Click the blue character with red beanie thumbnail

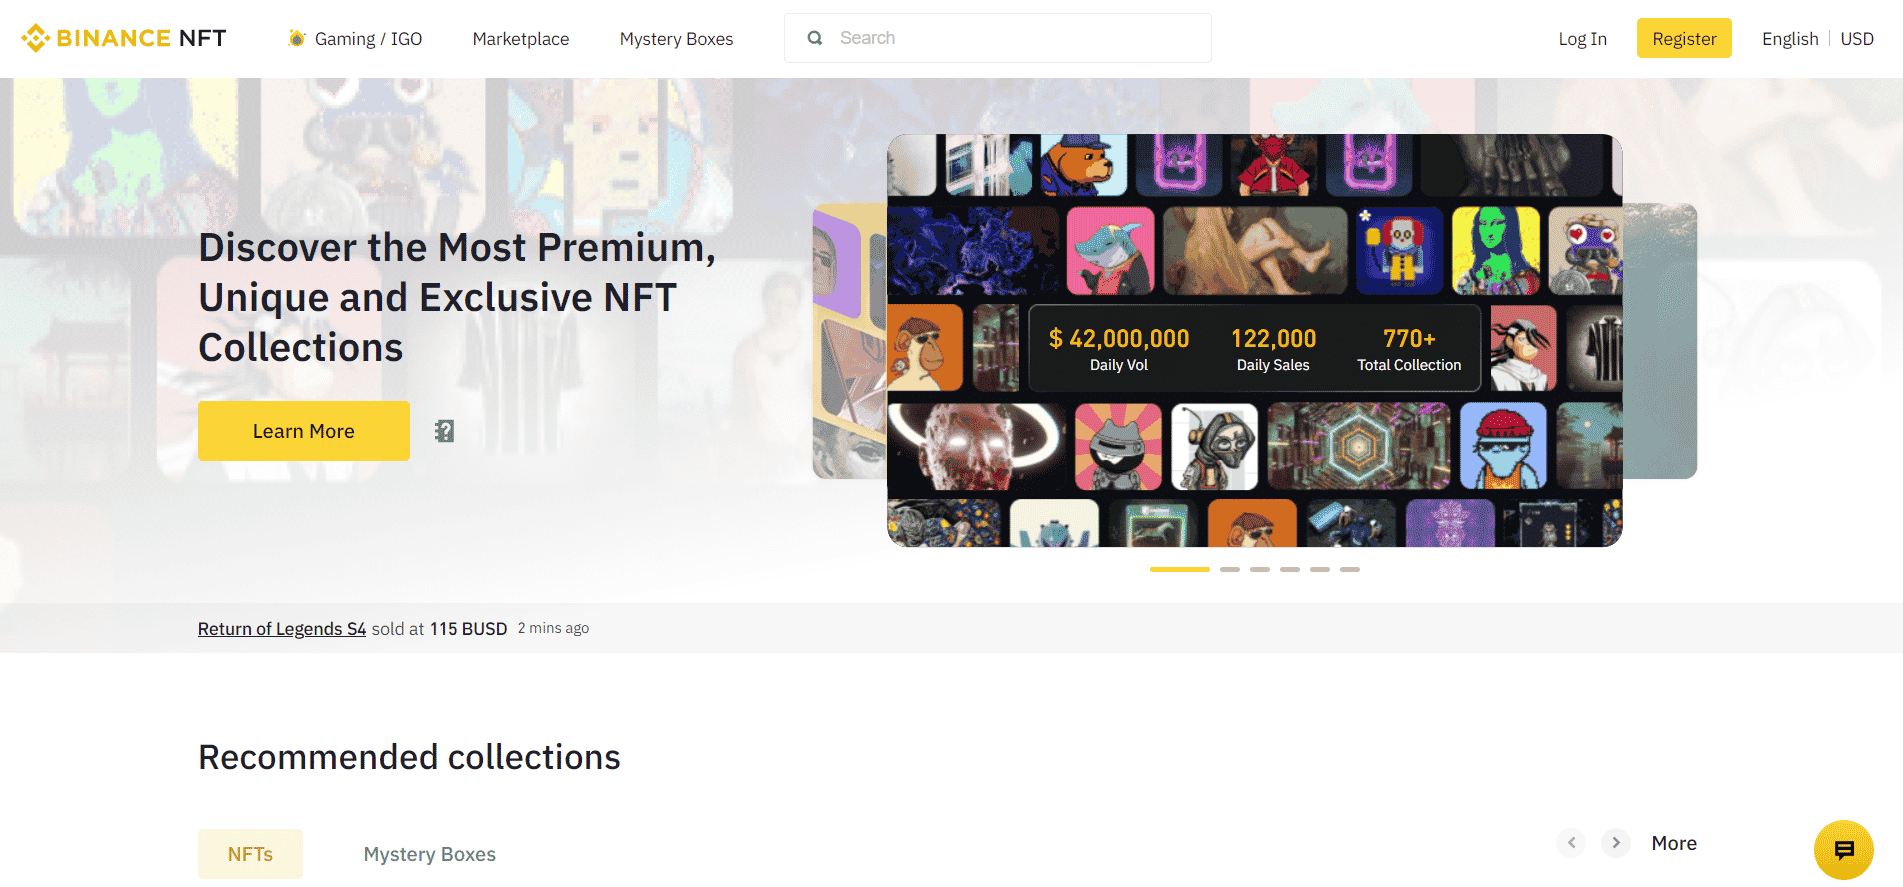coord(1503,447)
